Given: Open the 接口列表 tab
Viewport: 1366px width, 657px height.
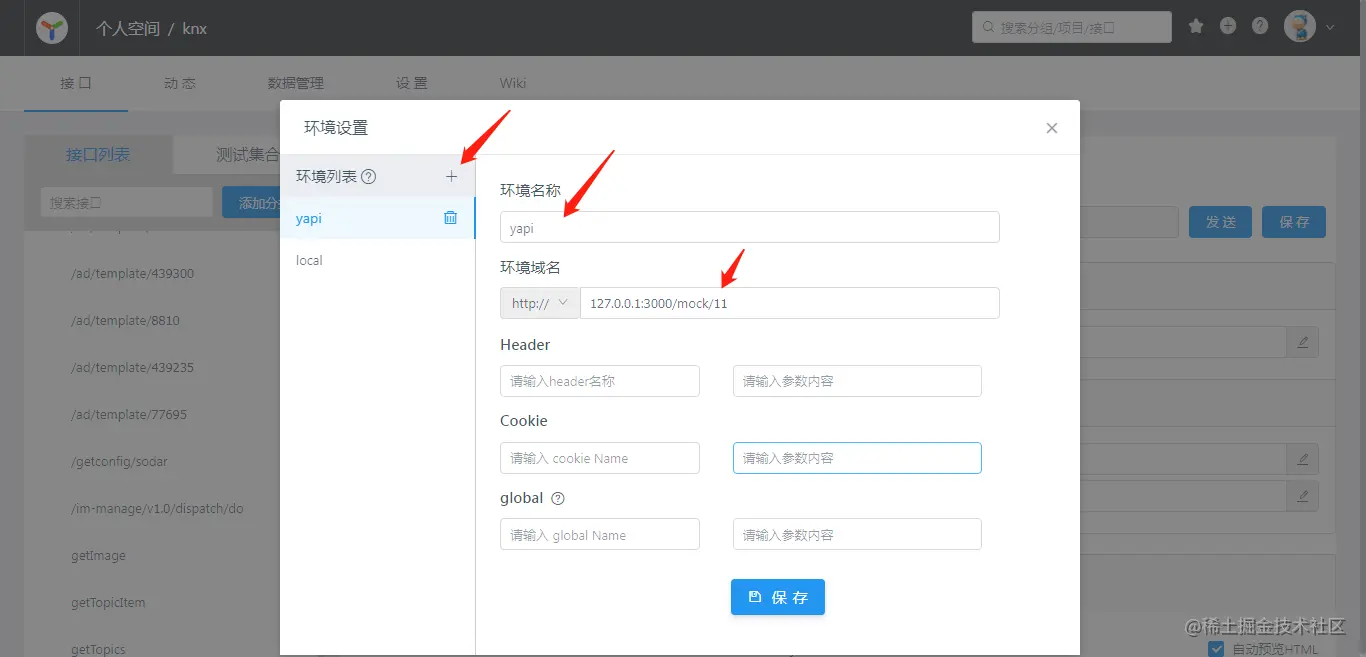Looking at the screenshot, I should pyautogui.click(x=98, y=155).
